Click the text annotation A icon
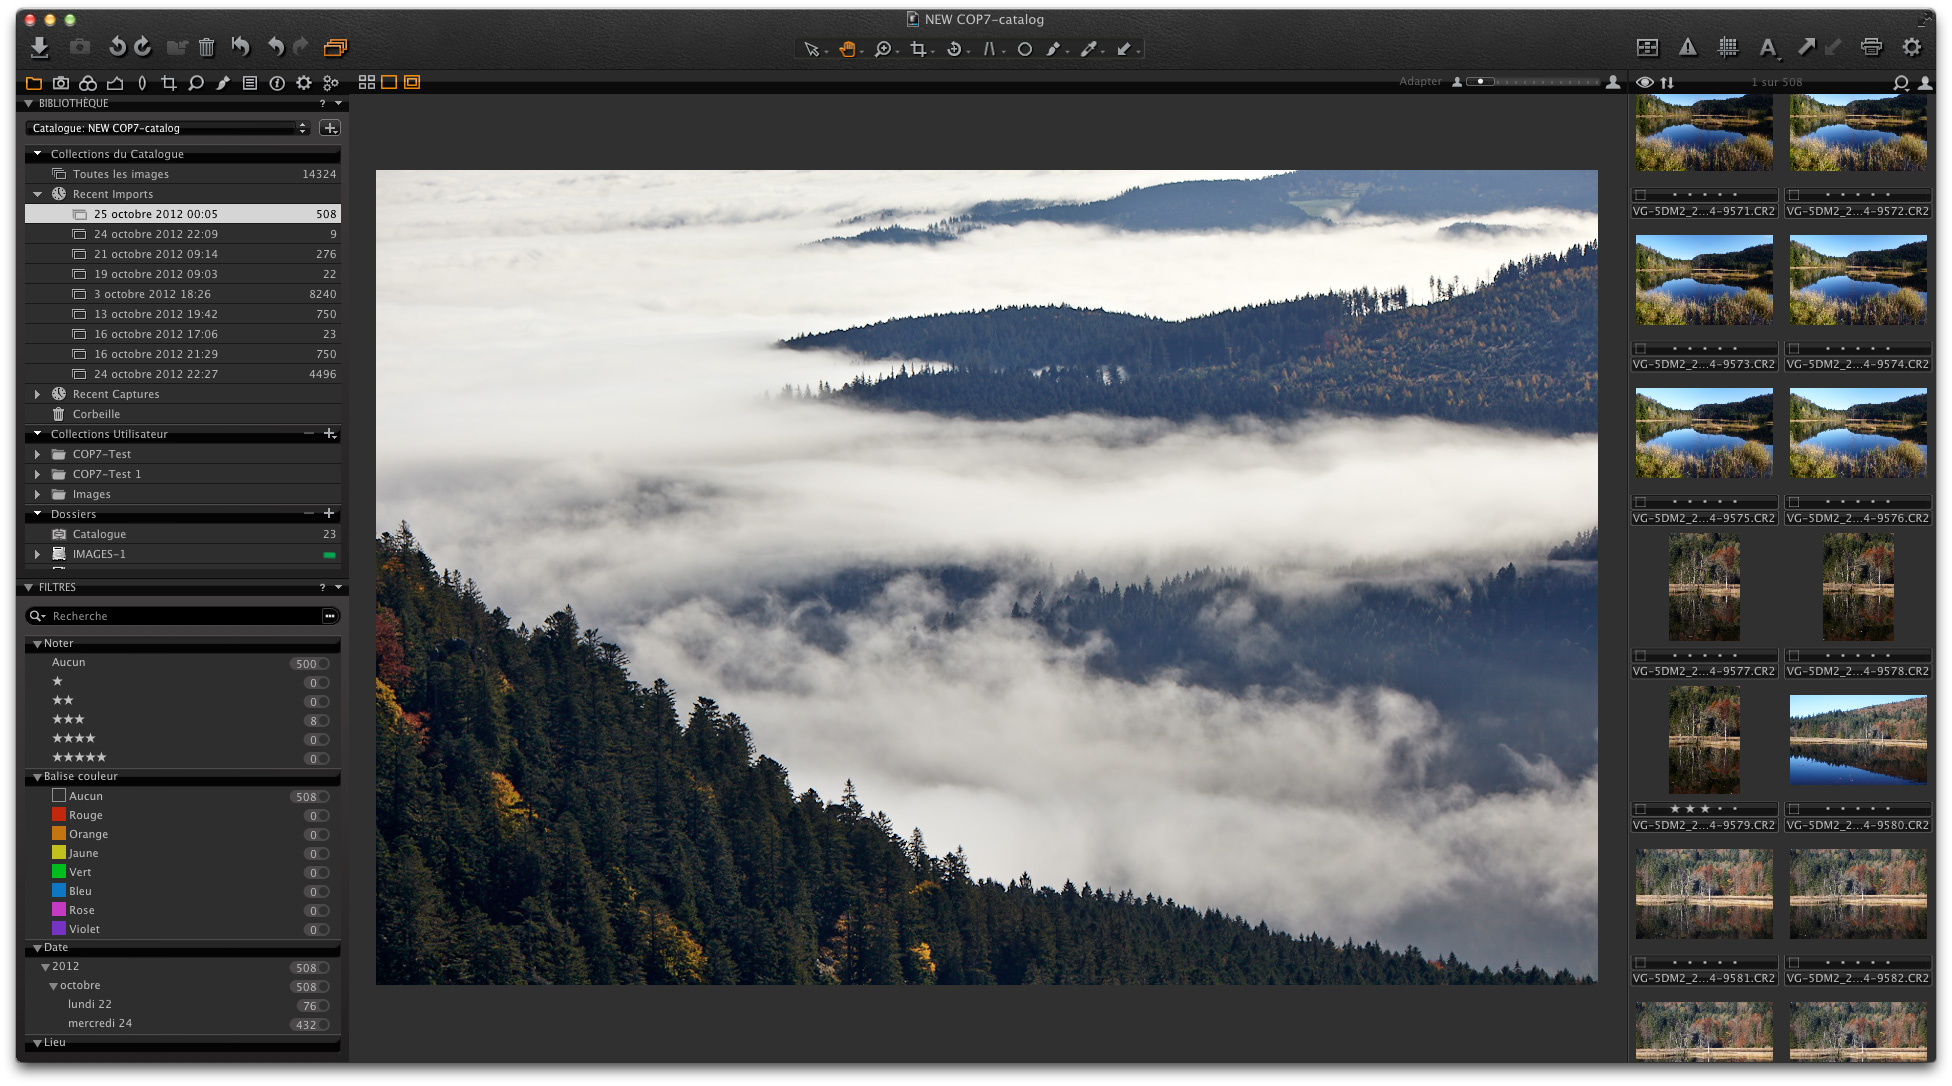This screenshot has width=1952, height=1086. tap(1768, 47)
